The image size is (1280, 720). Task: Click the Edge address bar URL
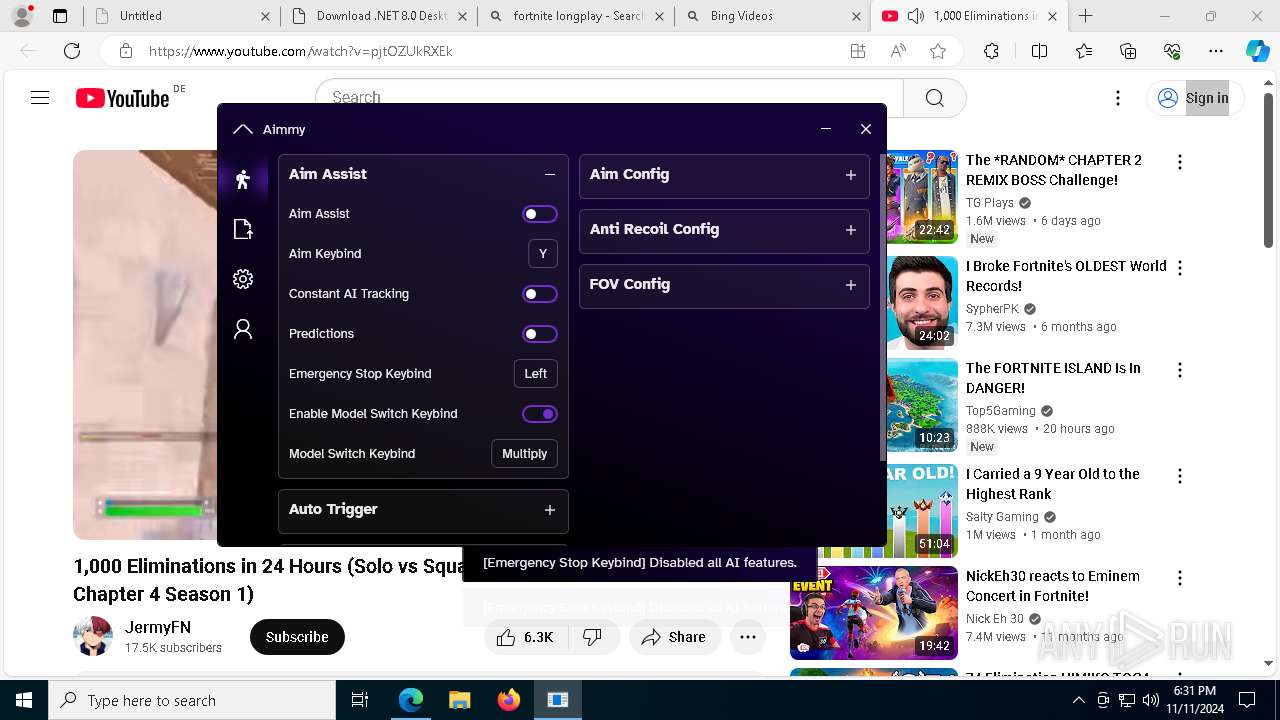click(x=300, y=51)
